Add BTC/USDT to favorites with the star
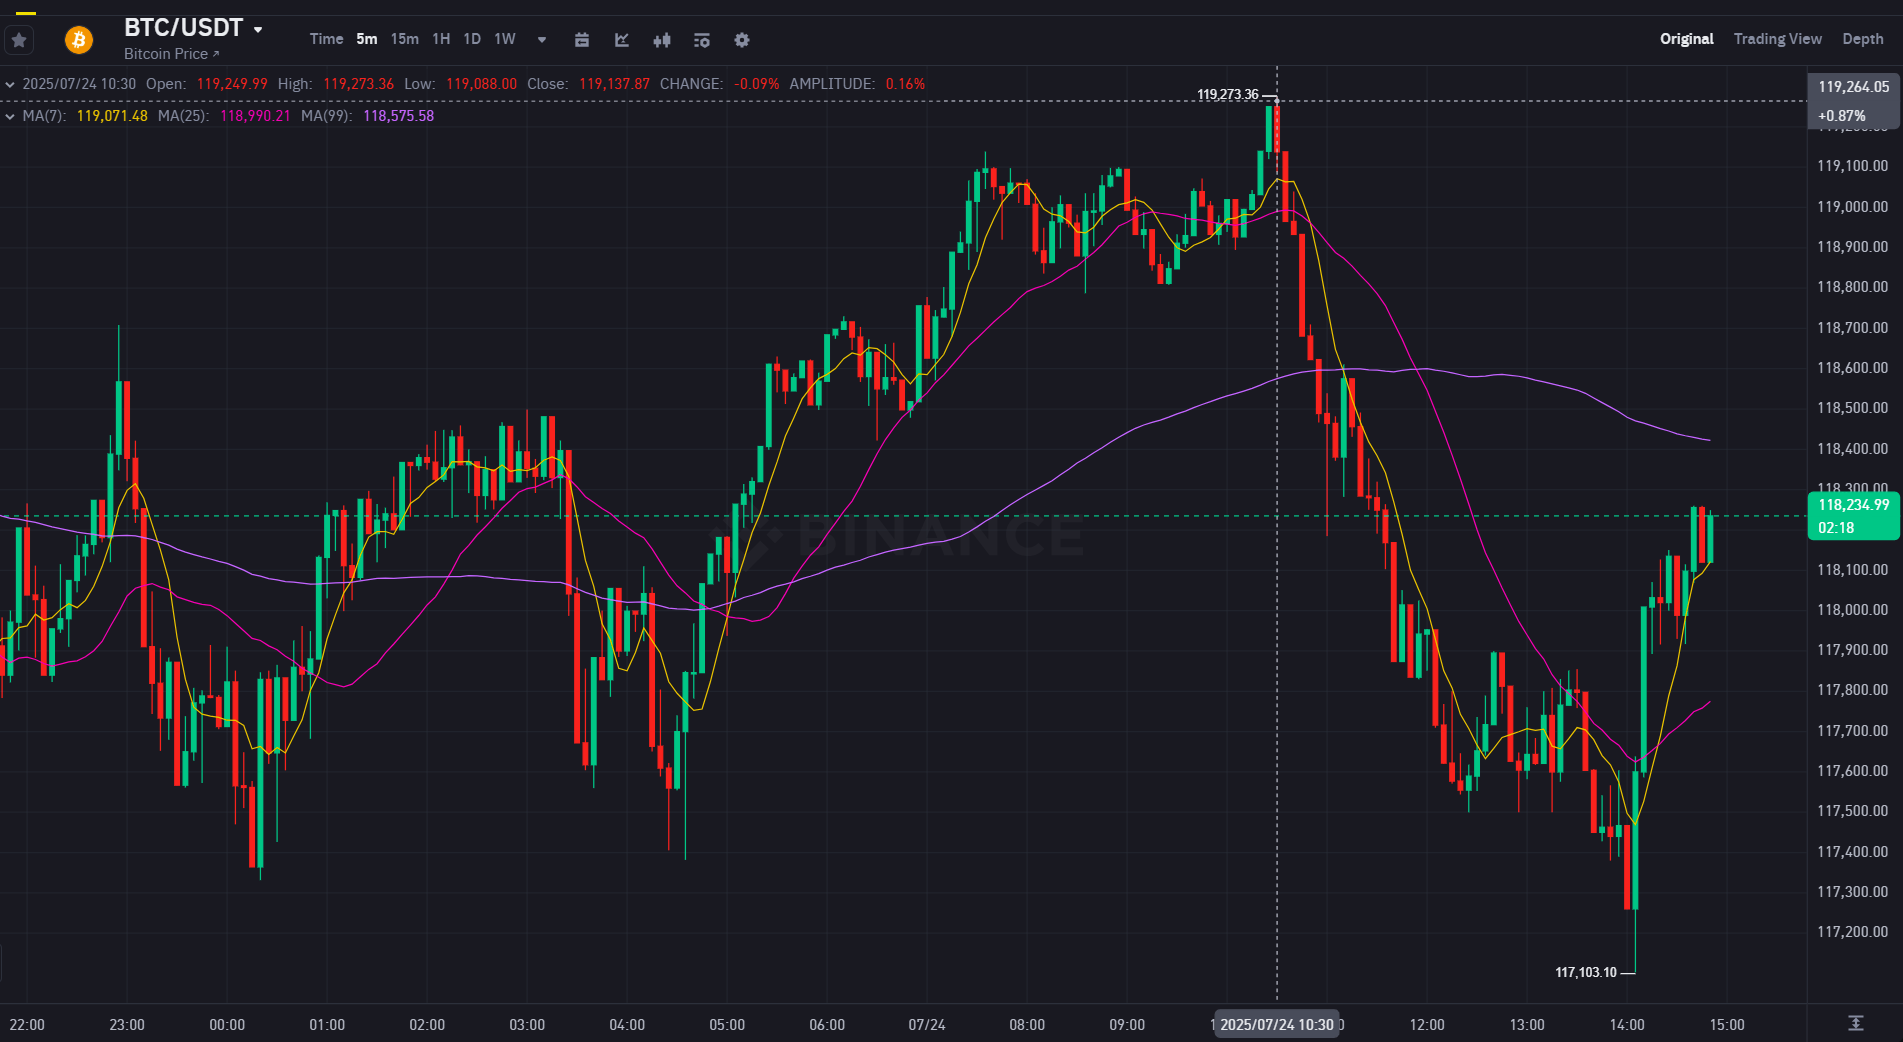The width and height of the screenshot is (1903, 1042). tap(19, 40)
